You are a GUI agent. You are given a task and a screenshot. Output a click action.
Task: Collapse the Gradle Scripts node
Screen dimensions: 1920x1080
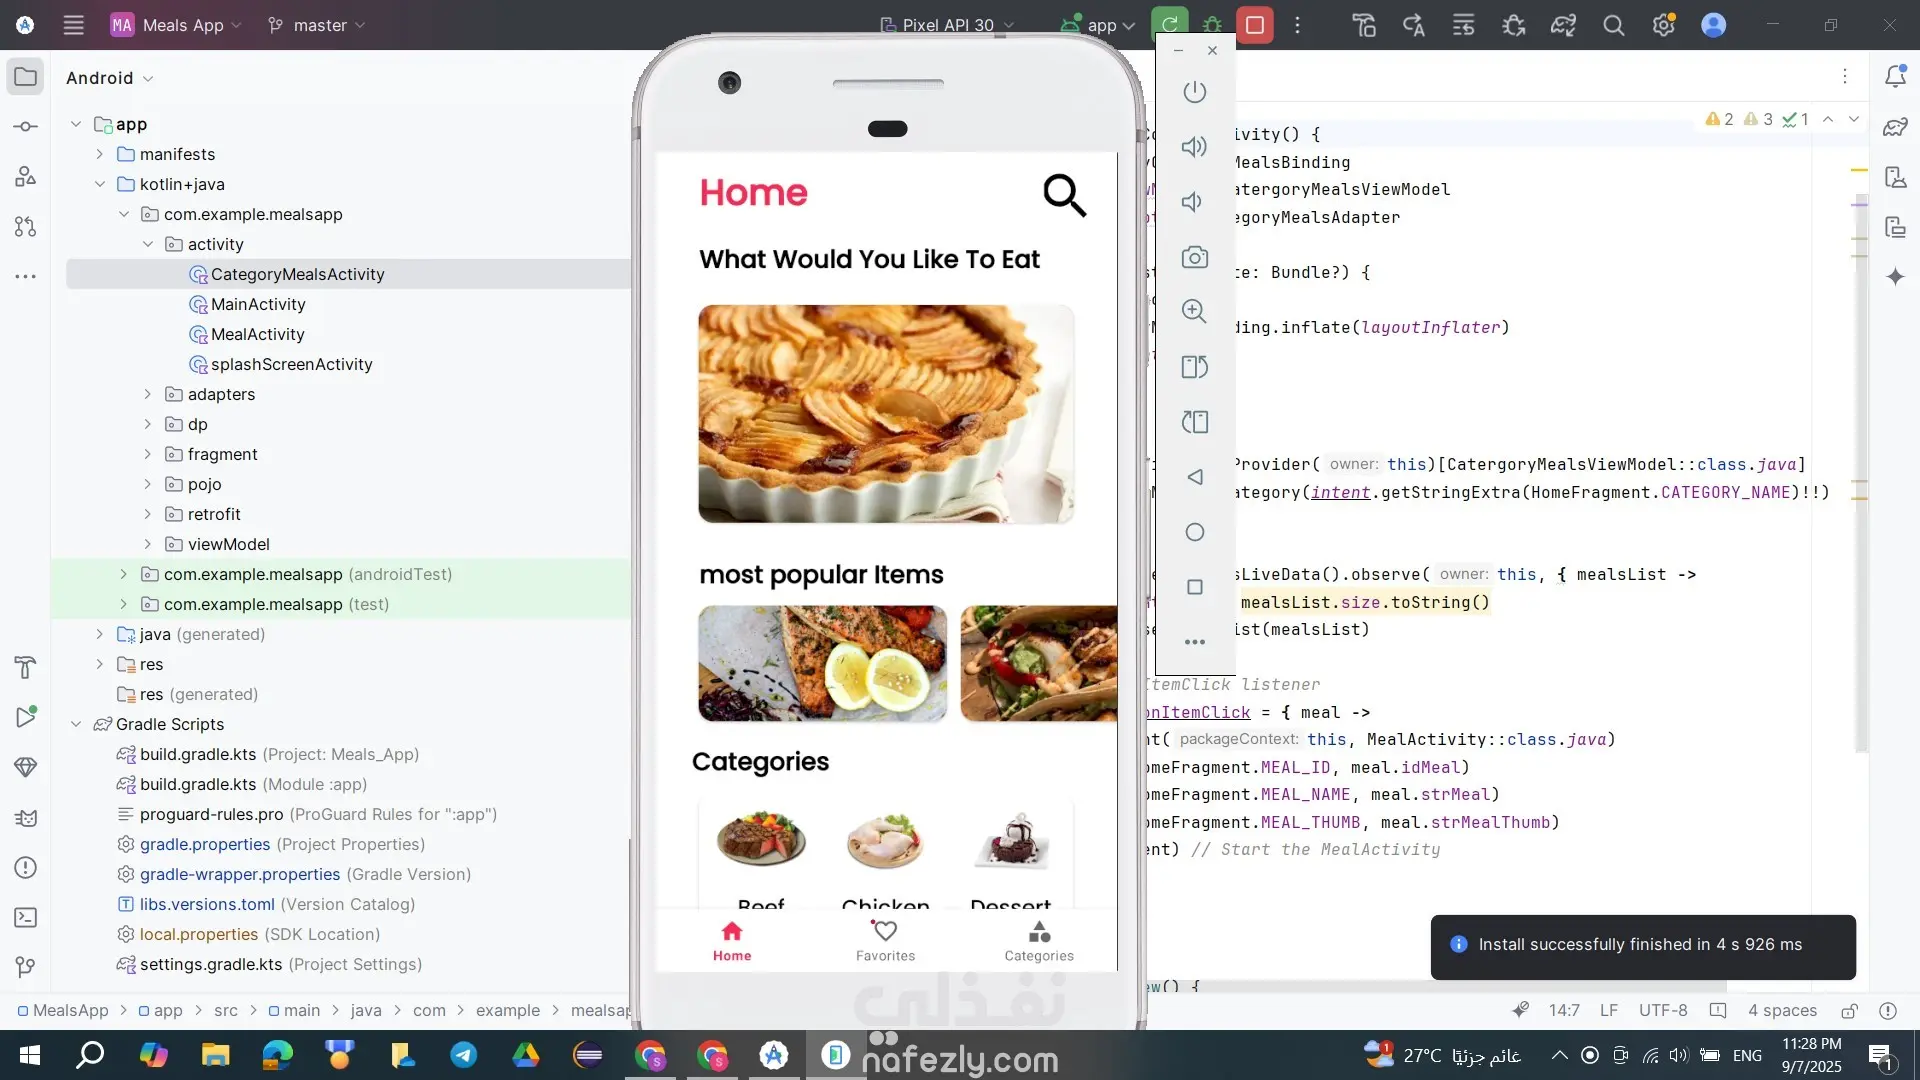pos(76,724)
